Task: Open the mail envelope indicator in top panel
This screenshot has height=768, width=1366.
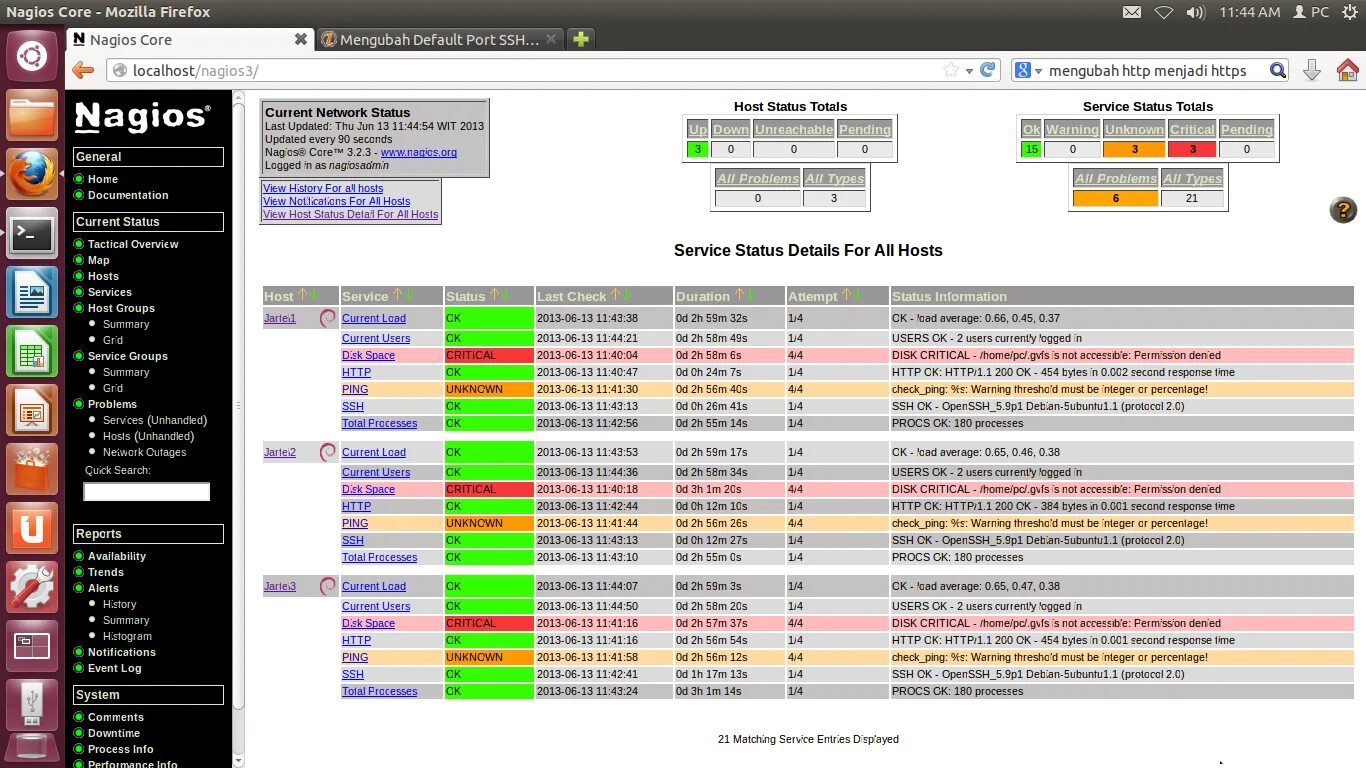Action: pos(1131,11)
